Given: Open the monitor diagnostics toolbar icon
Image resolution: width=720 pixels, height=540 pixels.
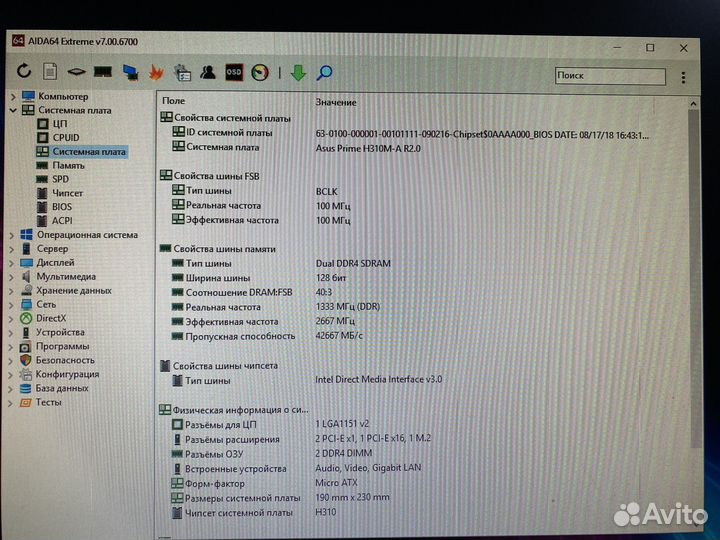Looking at the screenshot, I should coord(130,72).
